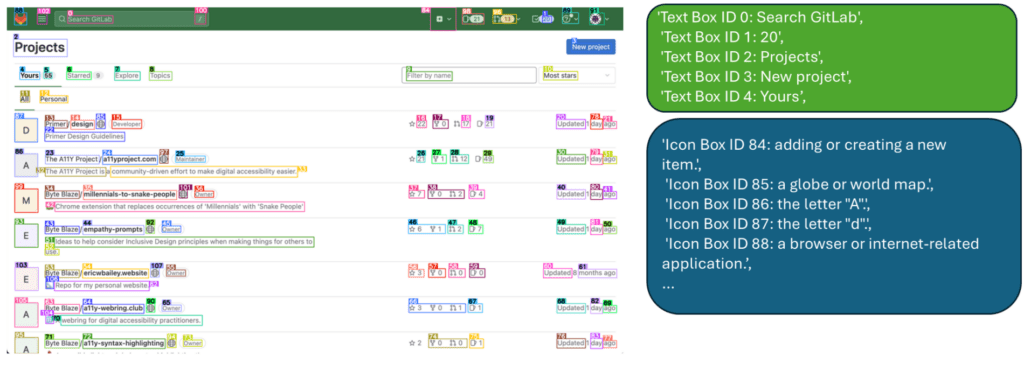This screenshot has height=370, width=1024.
Task: Open the a11y-syntax-highlighting project link
Action: [123, 343]
